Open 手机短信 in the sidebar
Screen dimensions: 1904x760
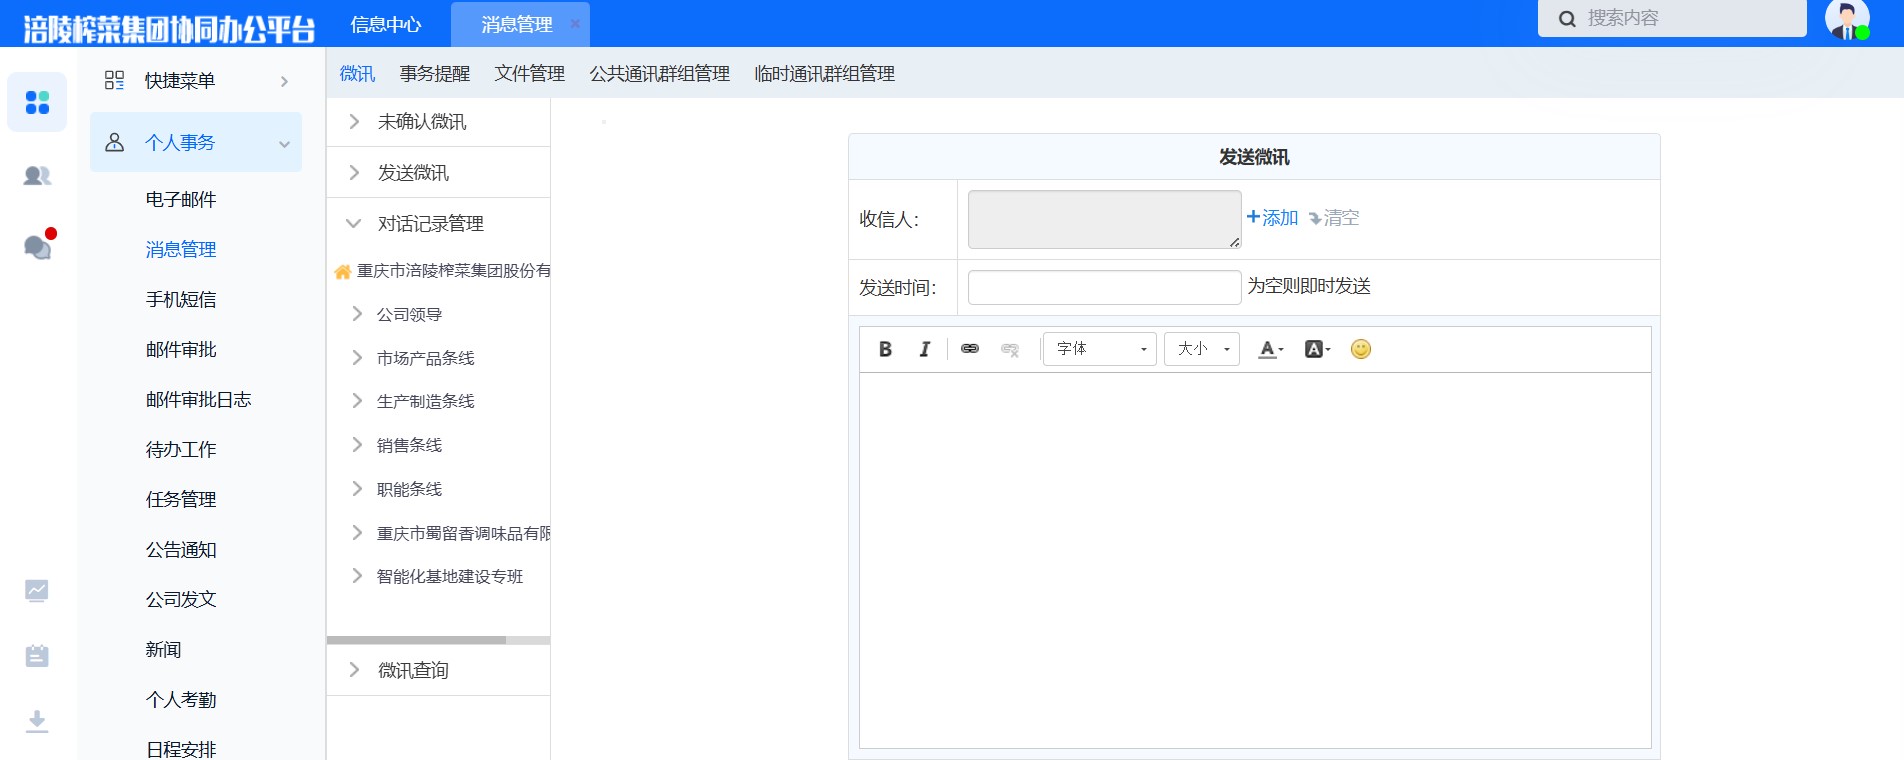[181, 300]
